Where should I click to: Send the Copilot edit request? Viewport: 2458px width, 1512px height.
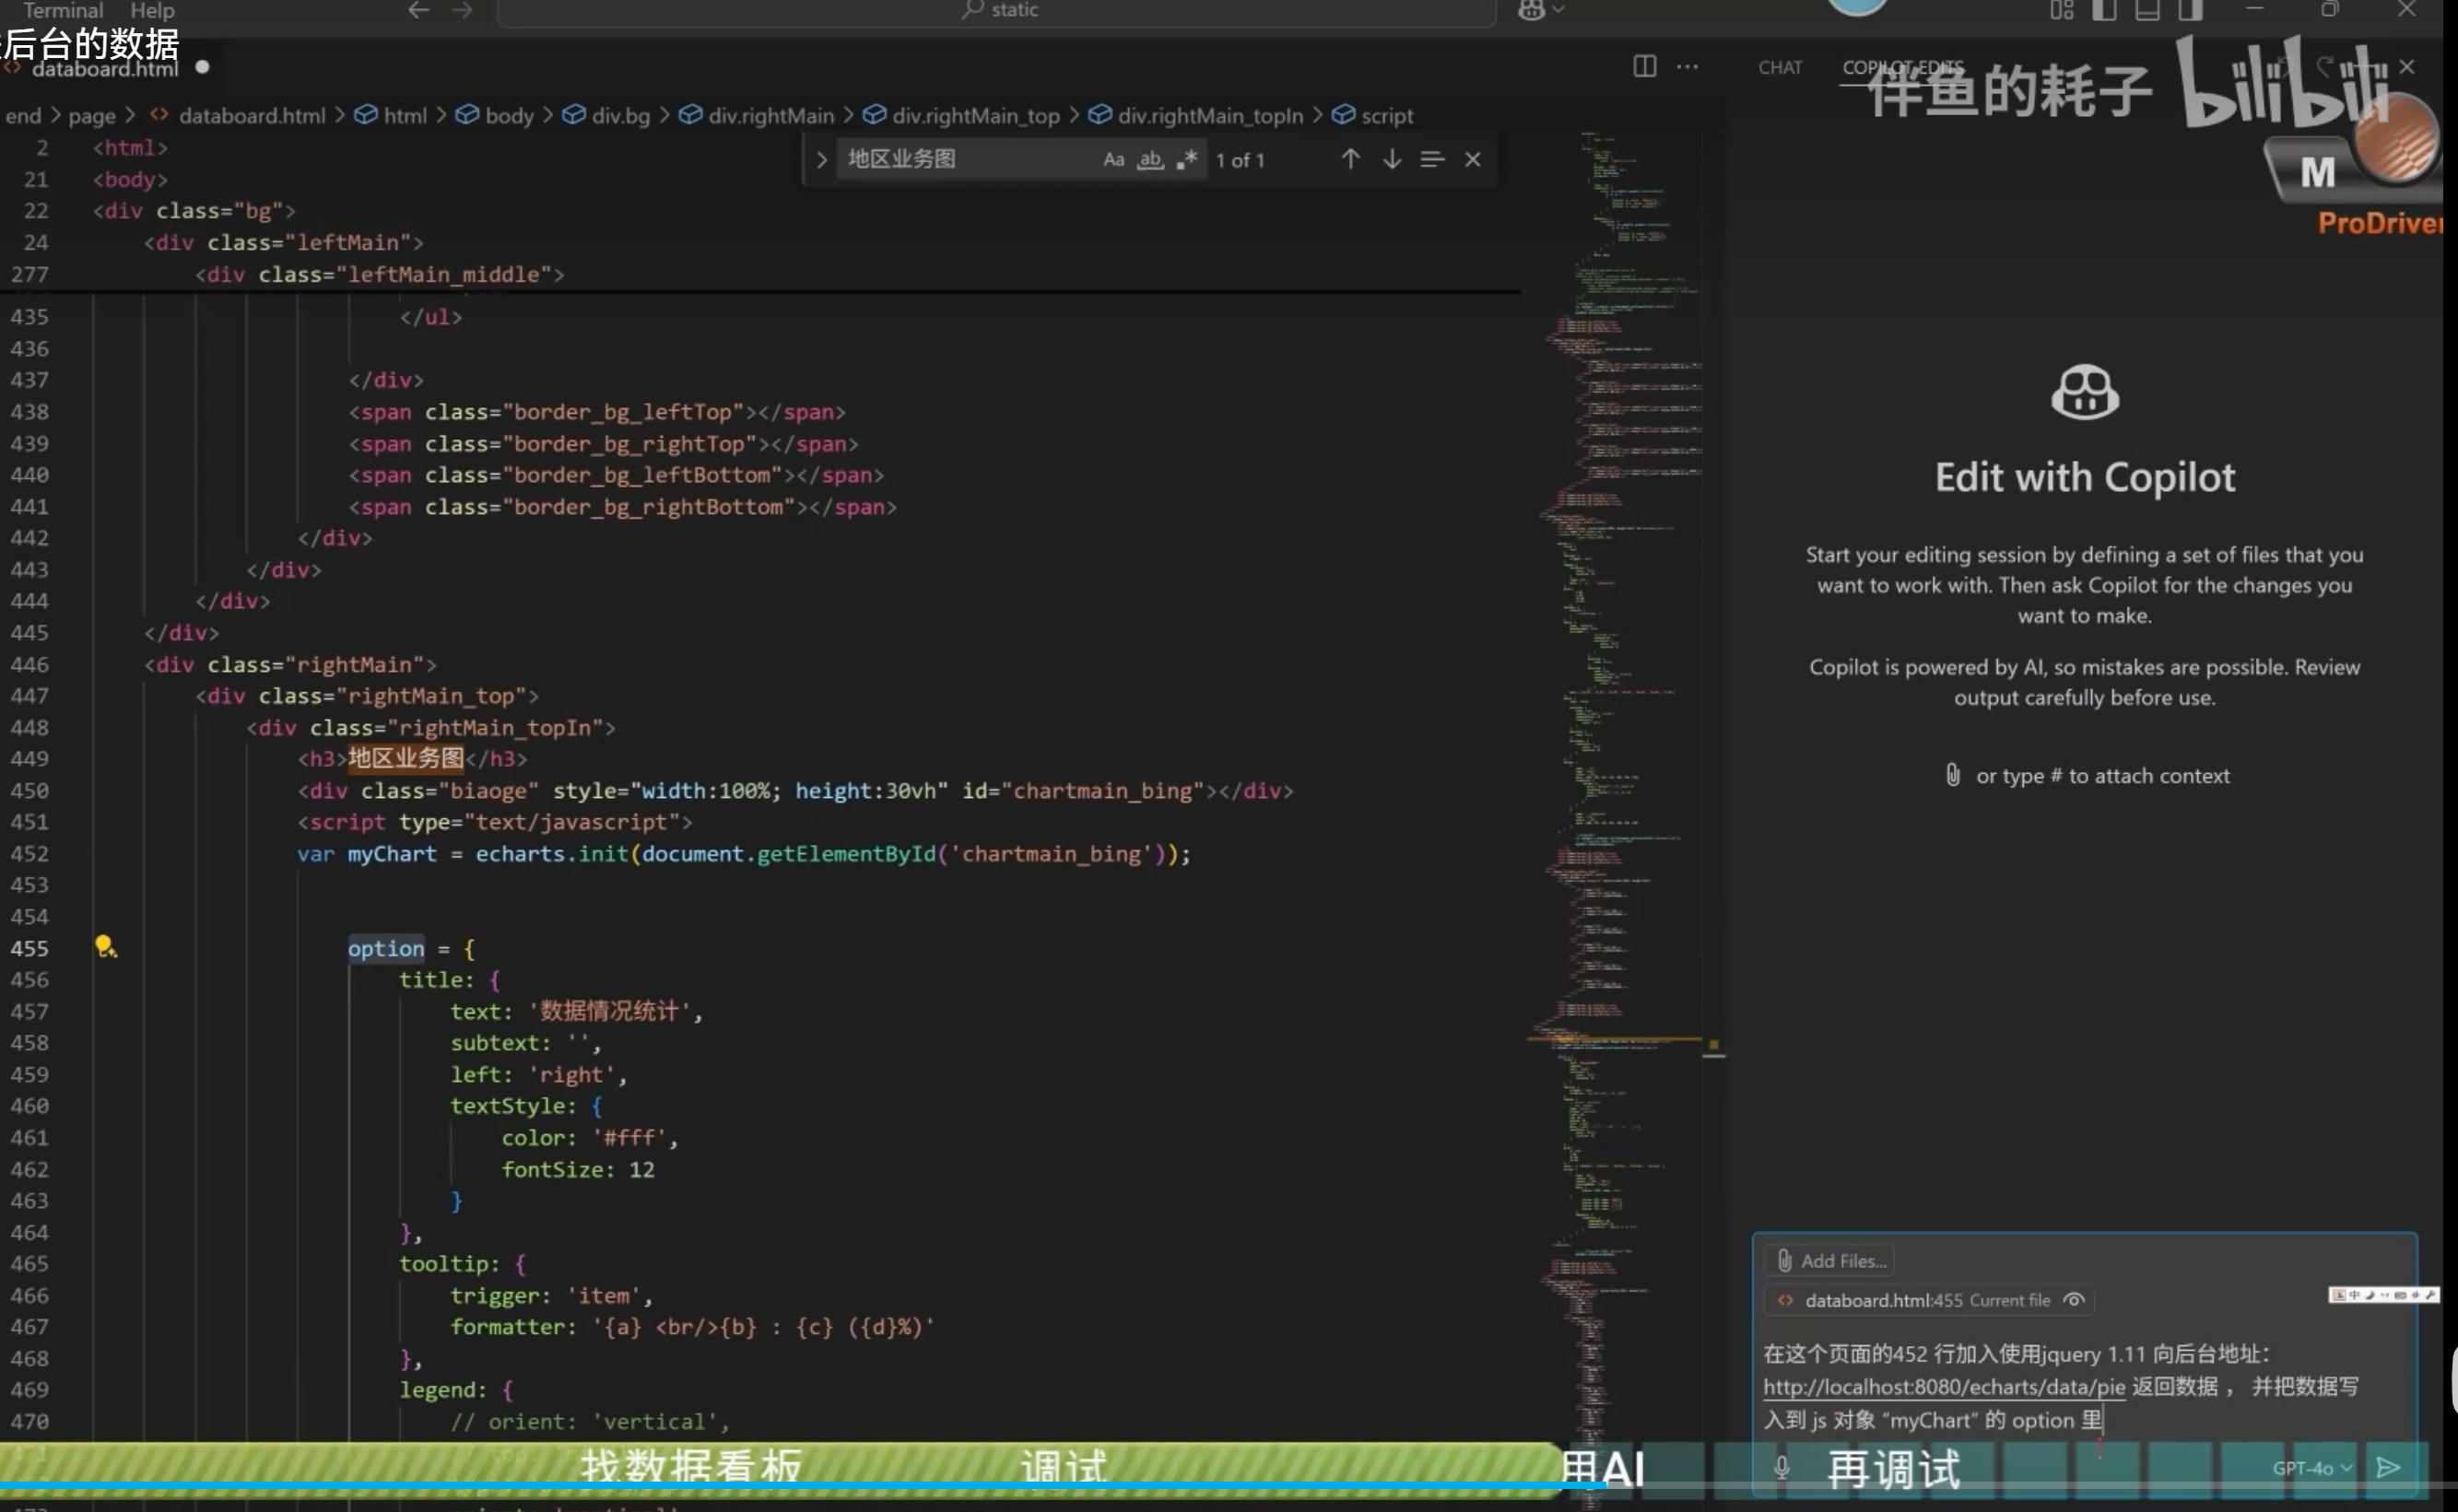tap(2388, 1467)
